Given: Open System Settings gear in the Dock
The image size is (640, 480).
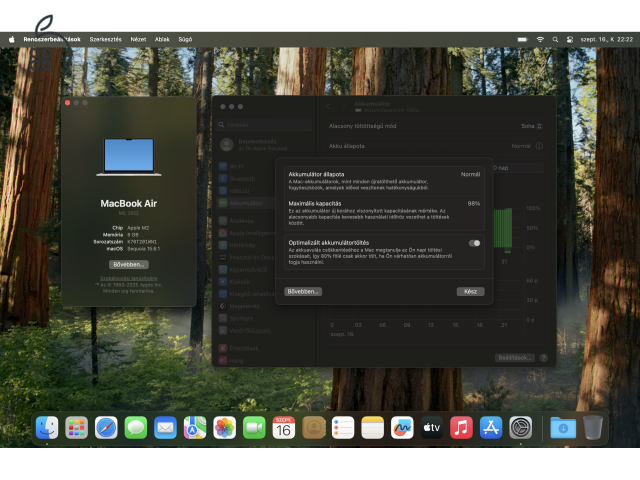Looking at the screenshot, I should (520, 427).
